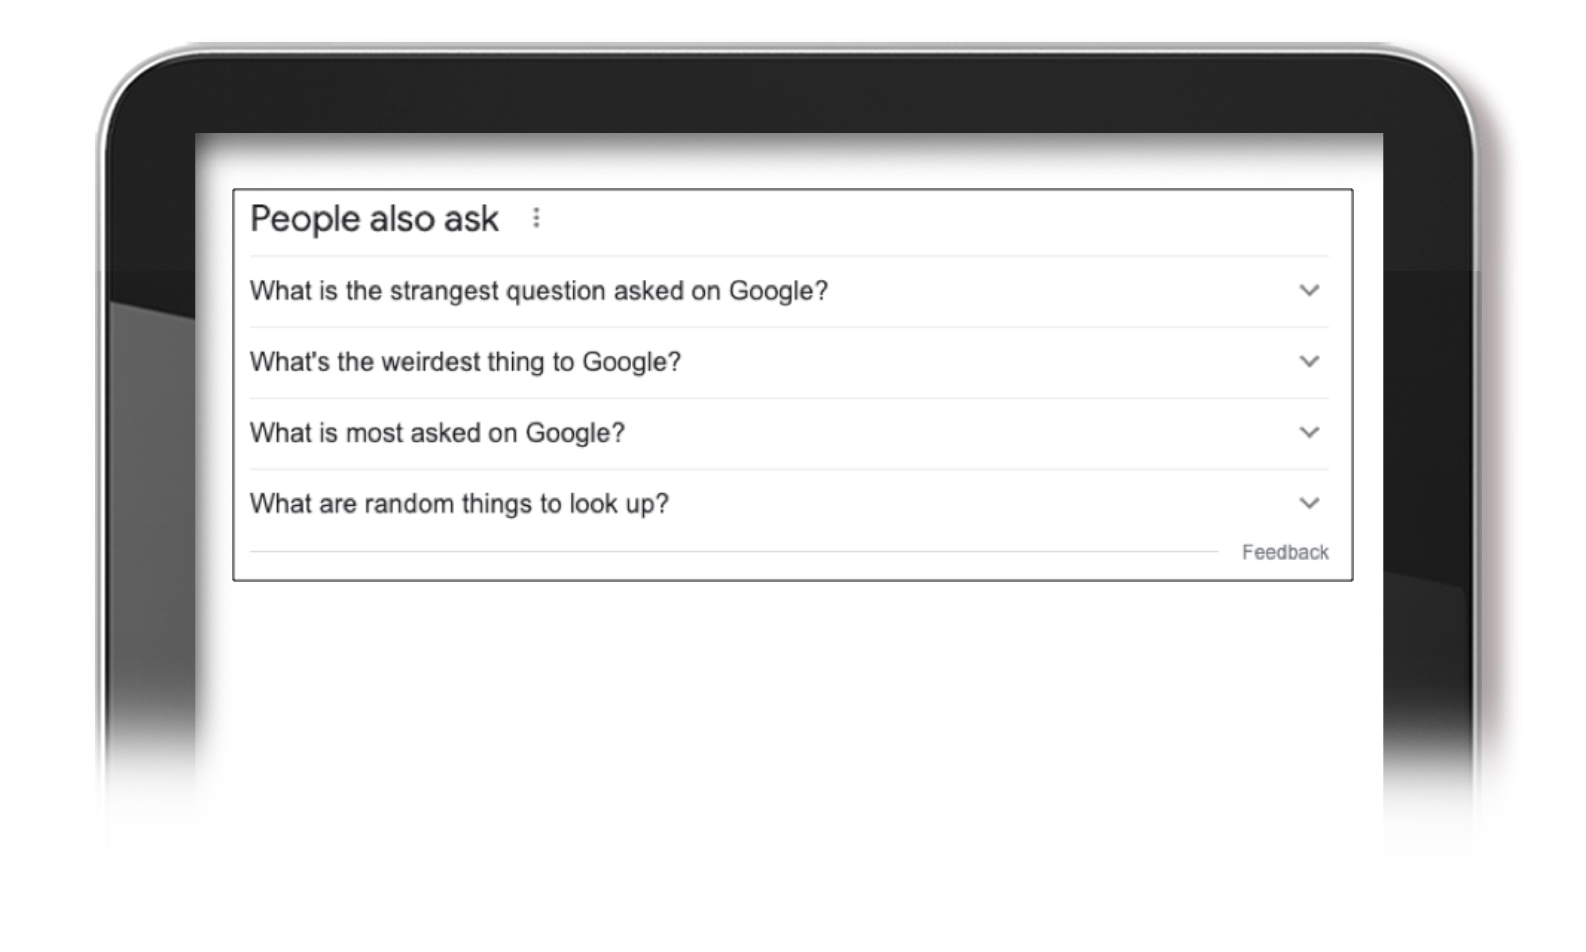The width and height of the screenshot is (1586, 952).
Task: Select "What's the weirdest thing to Google?" question
Action: [x=465, y=362]
